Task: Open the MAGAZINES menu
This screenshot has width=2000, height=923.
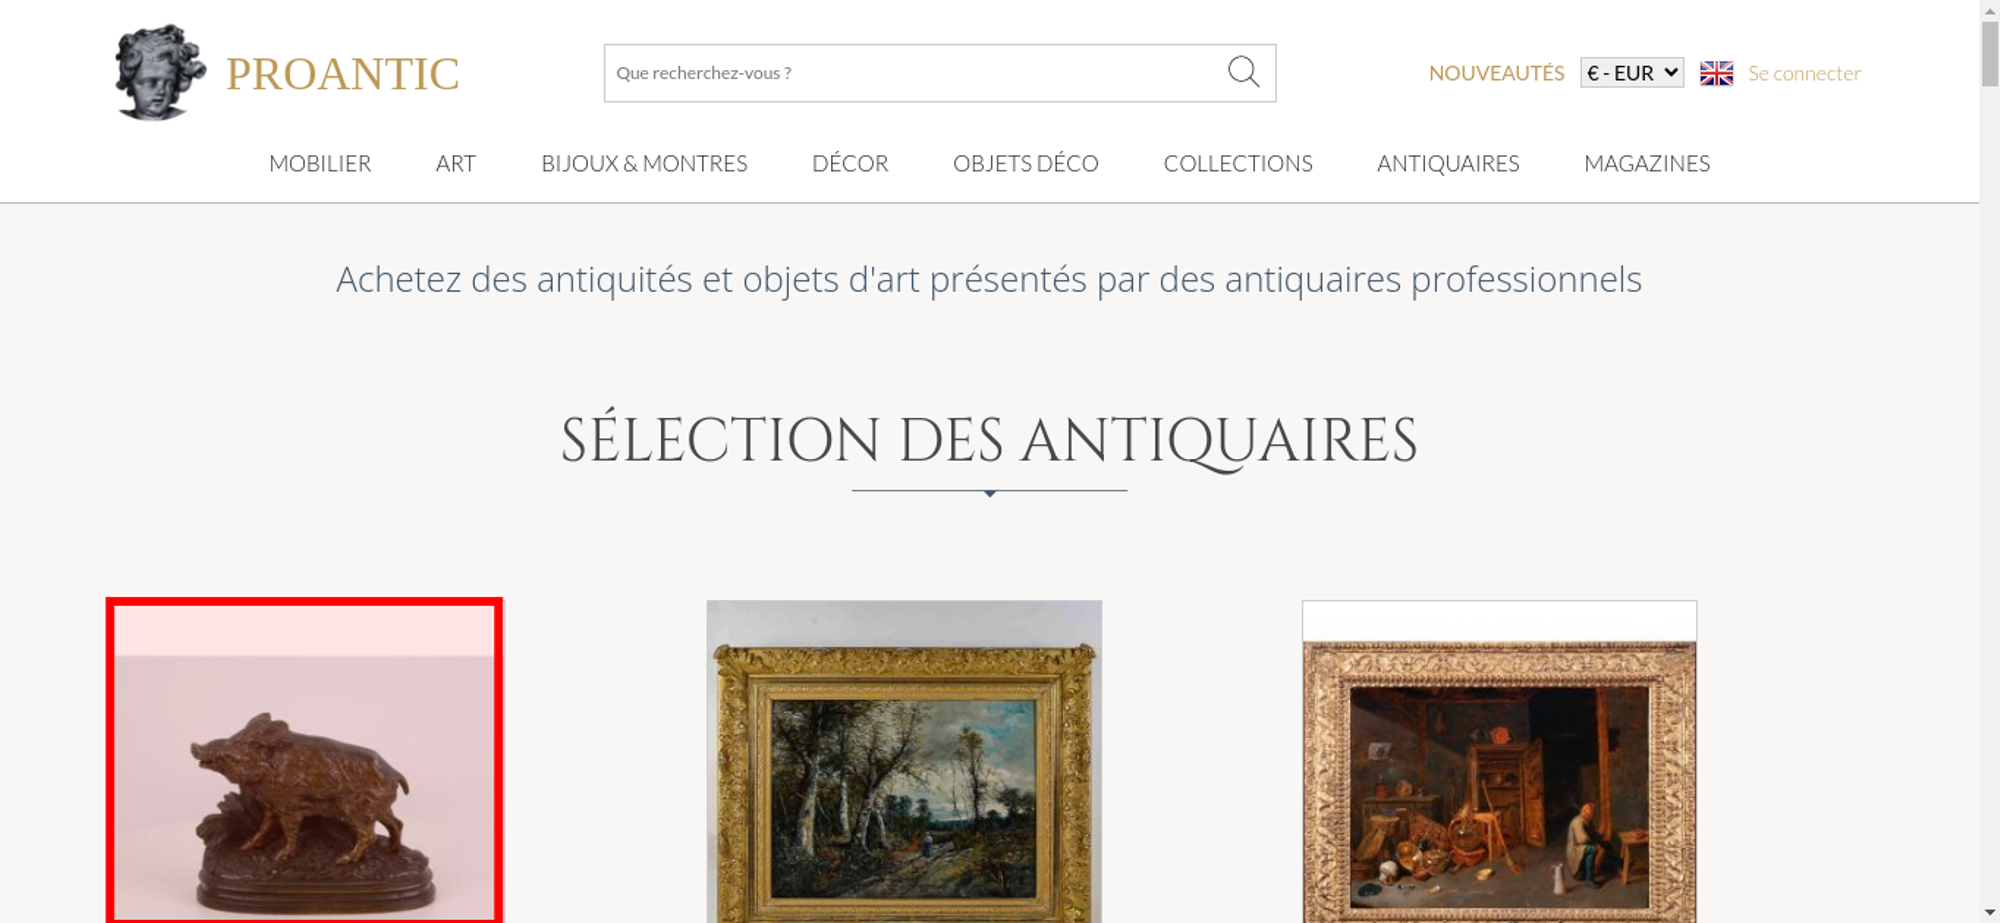Action: click(1647, 163)
